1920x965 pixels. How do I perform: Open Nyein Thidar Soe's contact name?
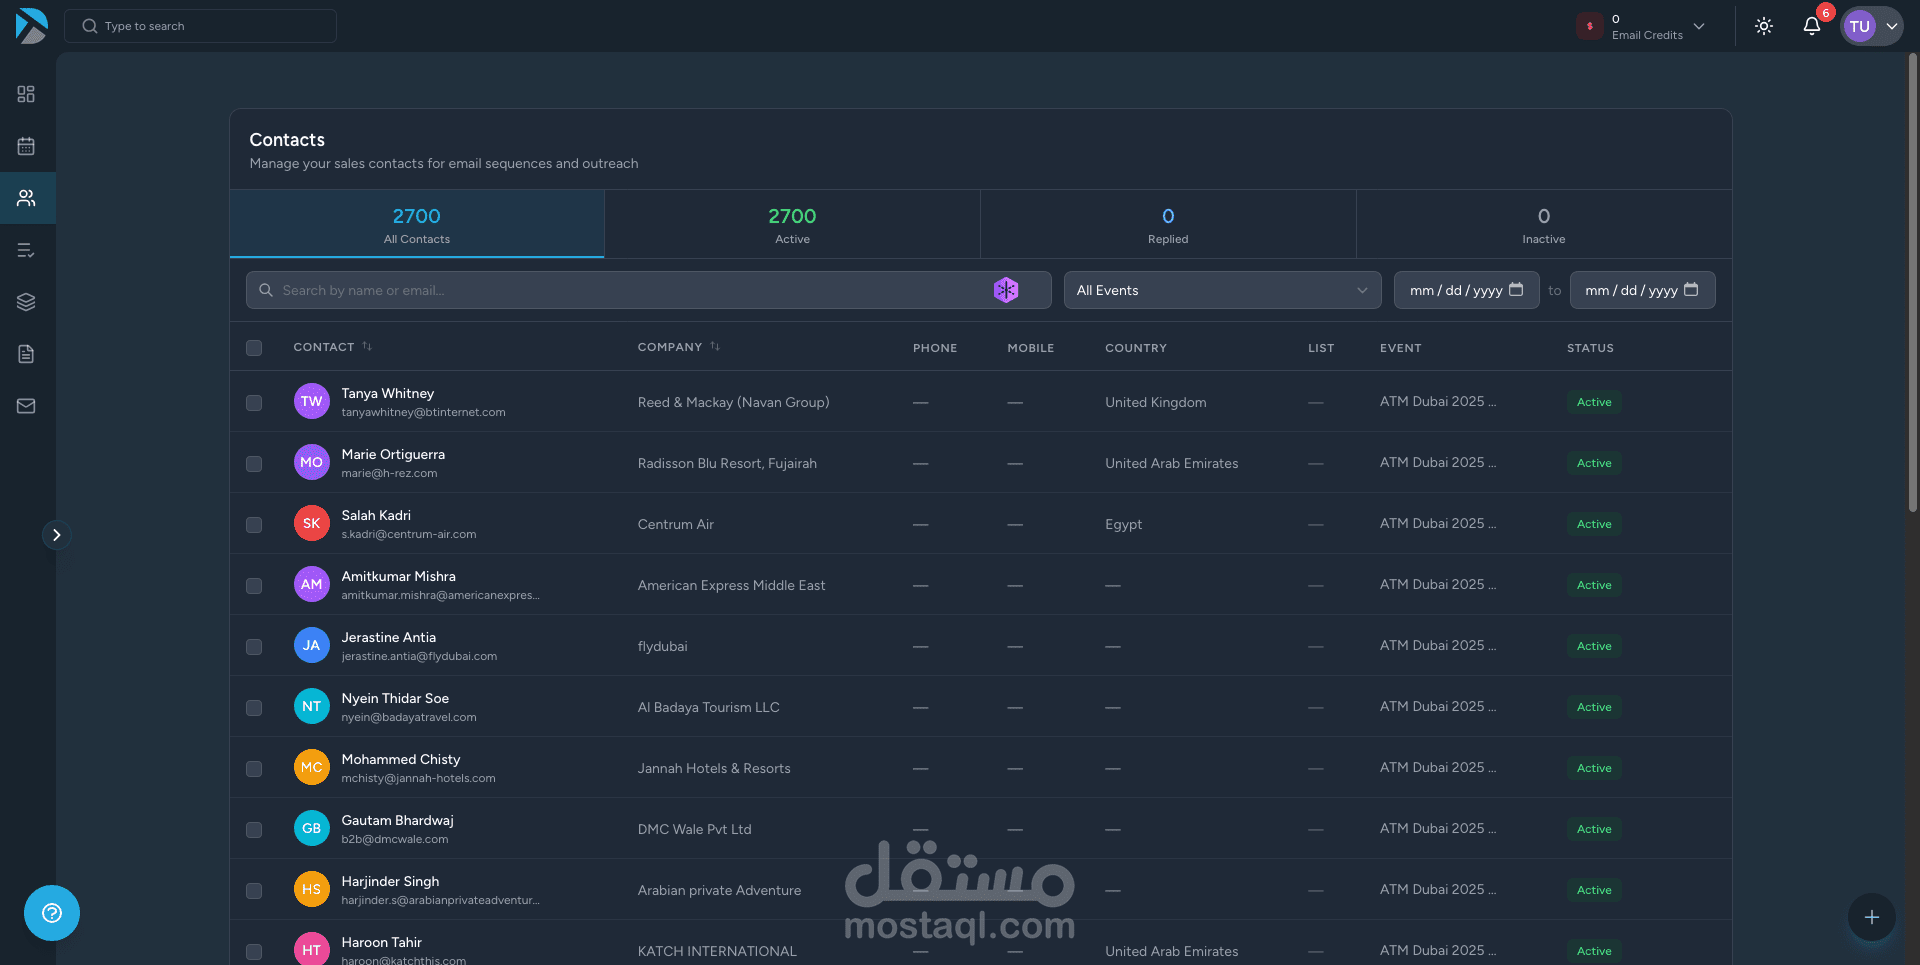pos(395,698)
